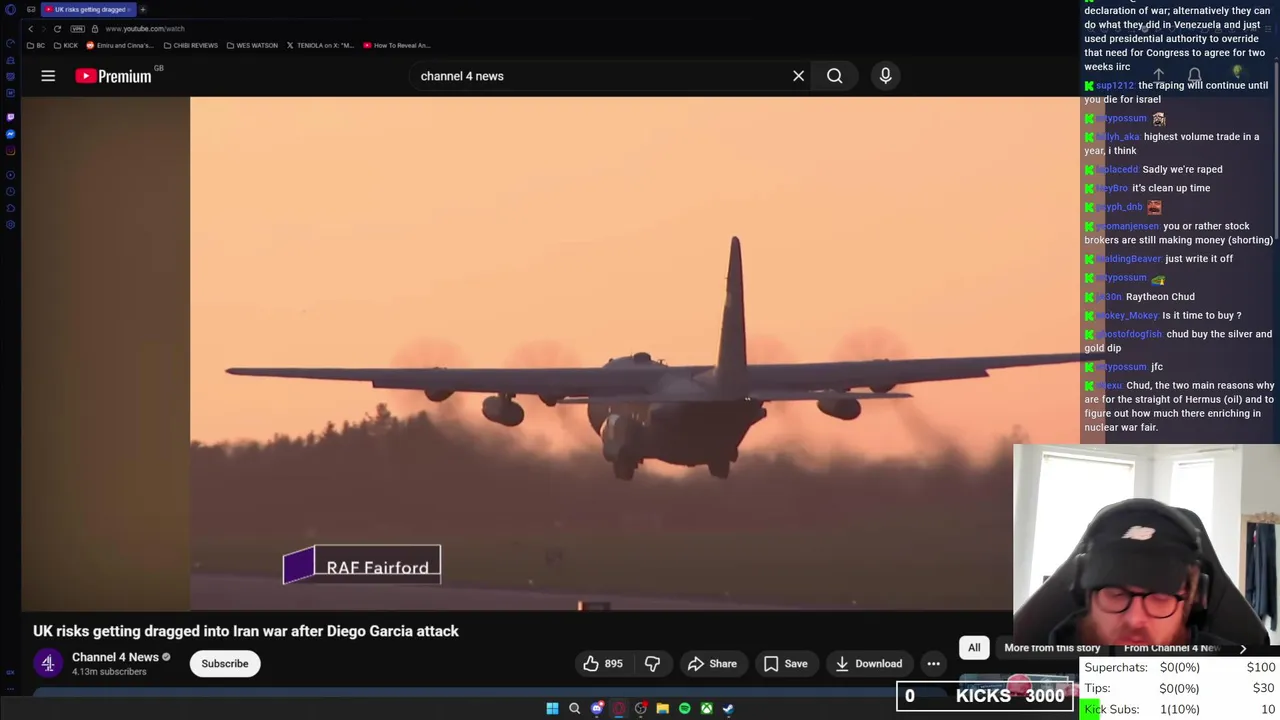Open Channel 4 News channel name link
The height and width of the screenshot is (720, 1280).
[115, 657]
